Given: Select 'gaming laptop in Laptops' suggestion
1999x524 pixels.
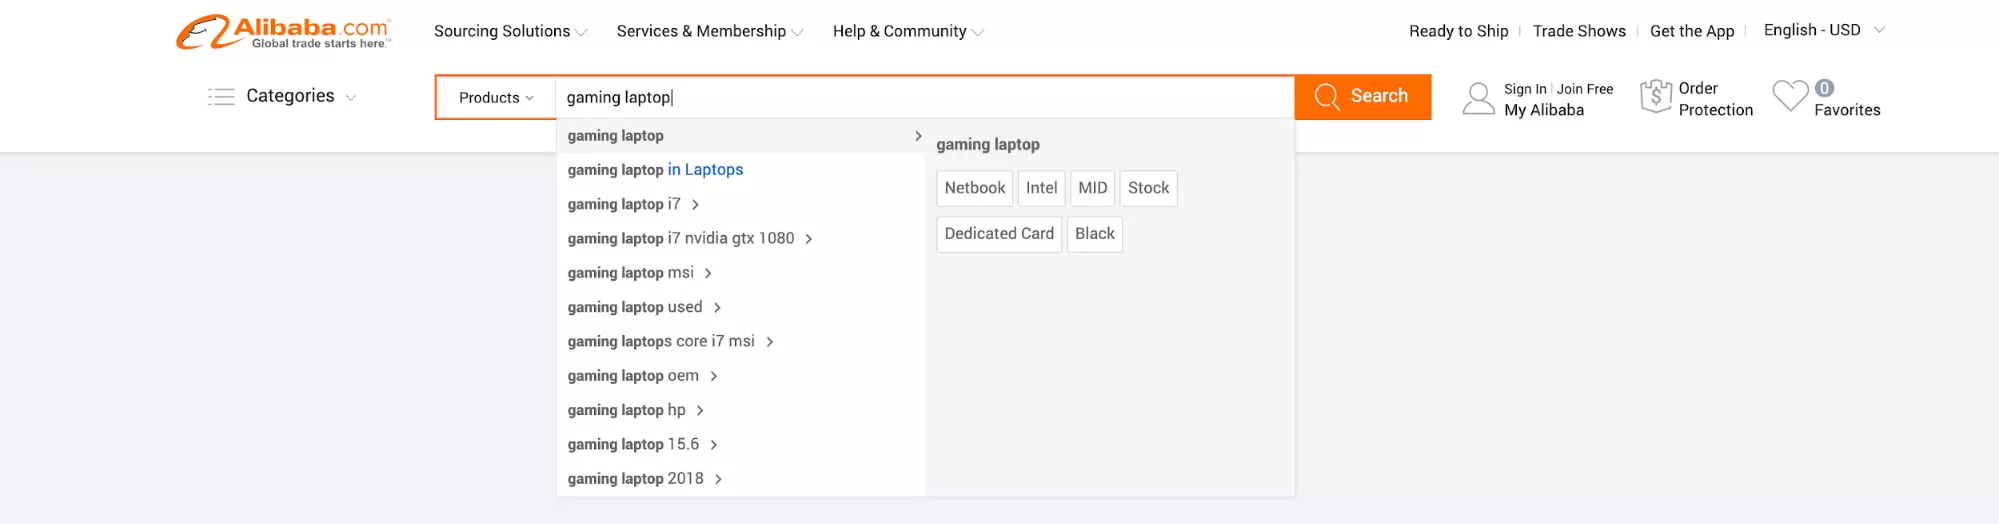Looking at the screenshot, I should 741,170.
